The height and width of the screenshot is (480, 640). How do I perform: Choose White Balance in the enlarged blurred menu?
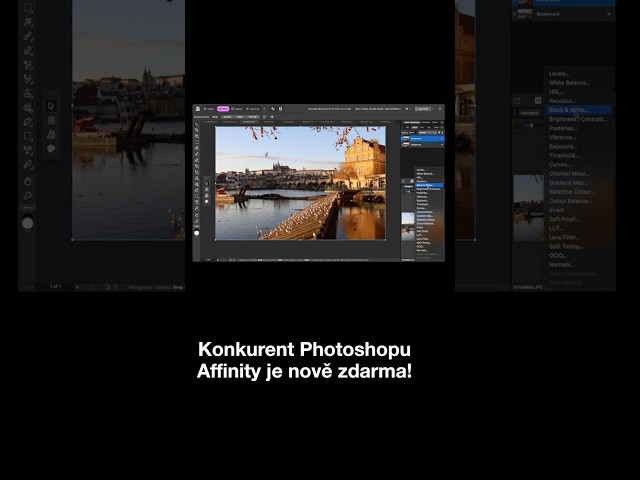[x=569, y=83]
